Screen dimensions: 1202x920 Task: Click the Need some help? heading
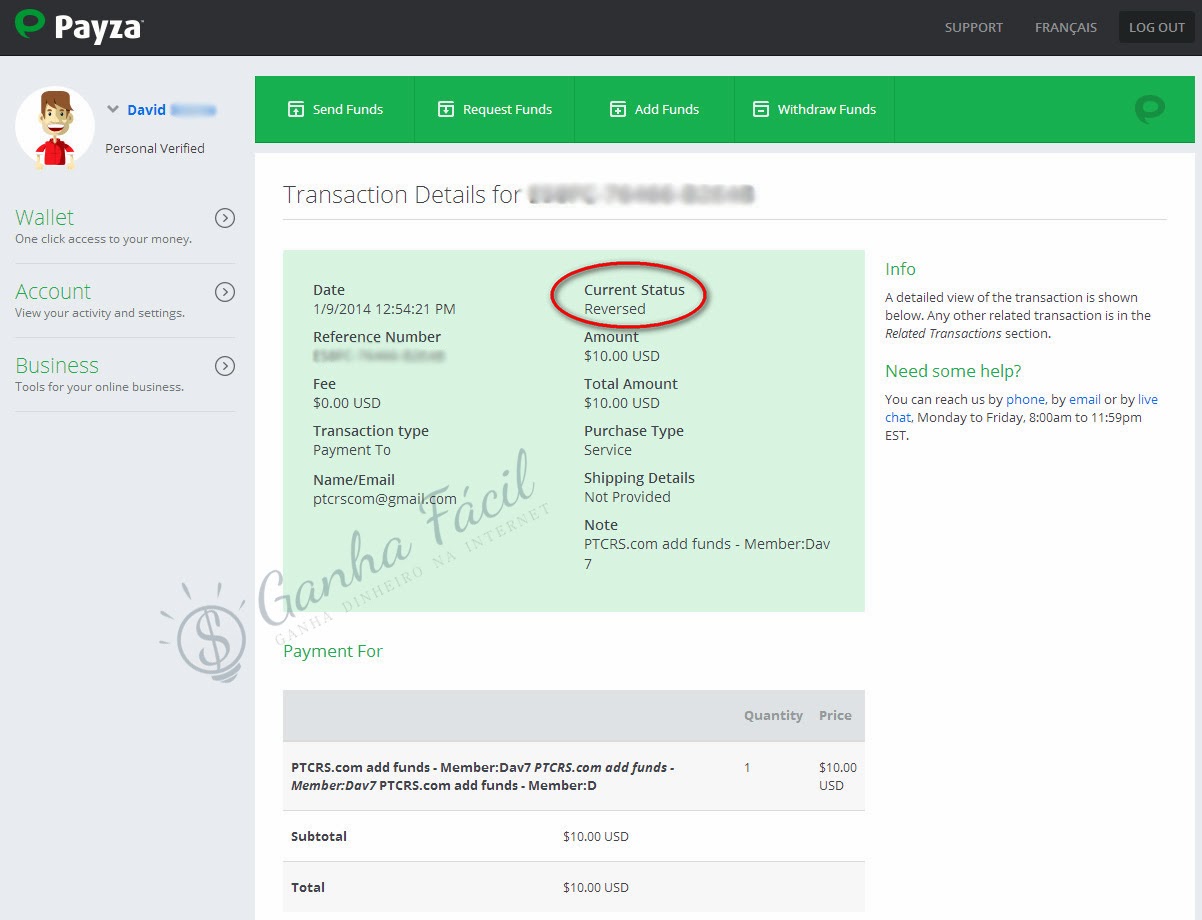pos(953,371)
